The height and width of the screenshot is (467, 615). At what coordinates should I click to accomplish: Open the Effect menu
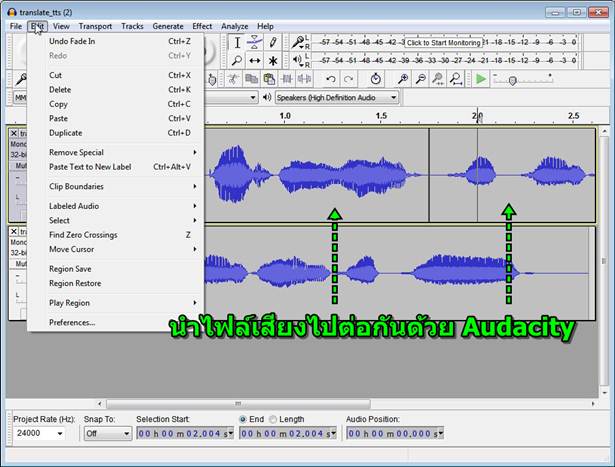[202, 26]
